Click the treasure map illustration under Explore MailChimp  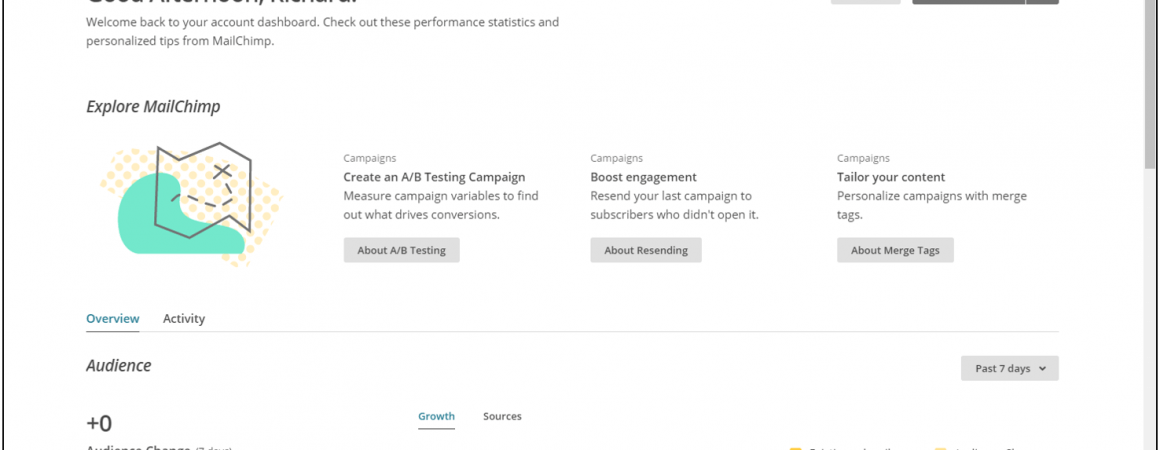[x=192, y=204]
